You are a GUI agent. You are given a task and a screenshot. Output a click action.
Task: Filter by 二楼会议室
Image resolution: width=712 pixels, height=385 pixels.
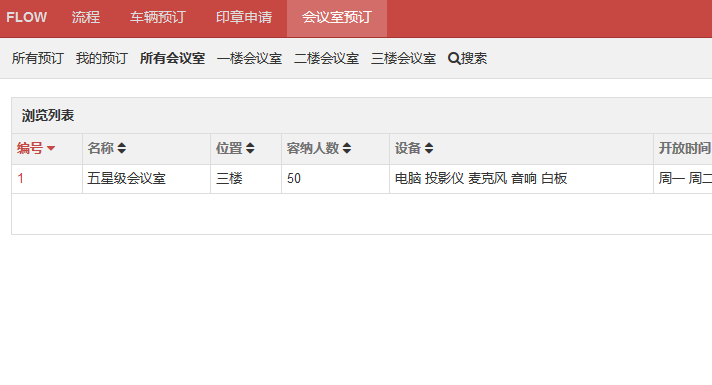326,58
